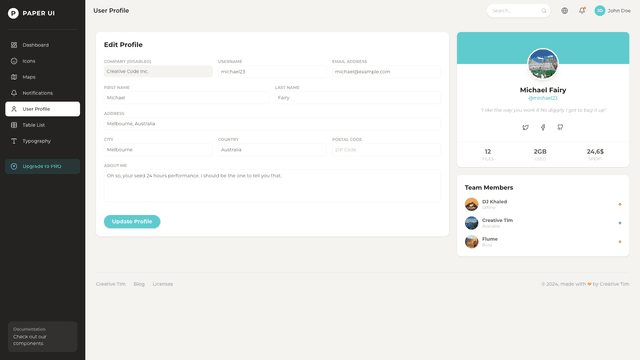This screenshot has width=640, height=360.
Task: Click Michael Fairy's profile photo
Action: click(543, 64)
